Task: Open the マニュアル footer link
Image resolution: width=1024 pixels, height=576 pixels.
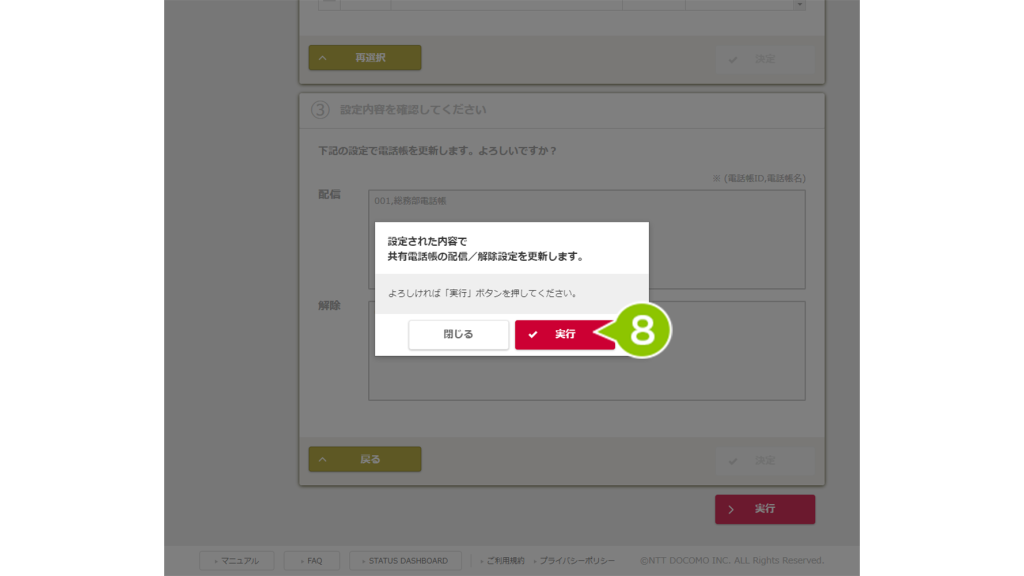Action: 236,560
